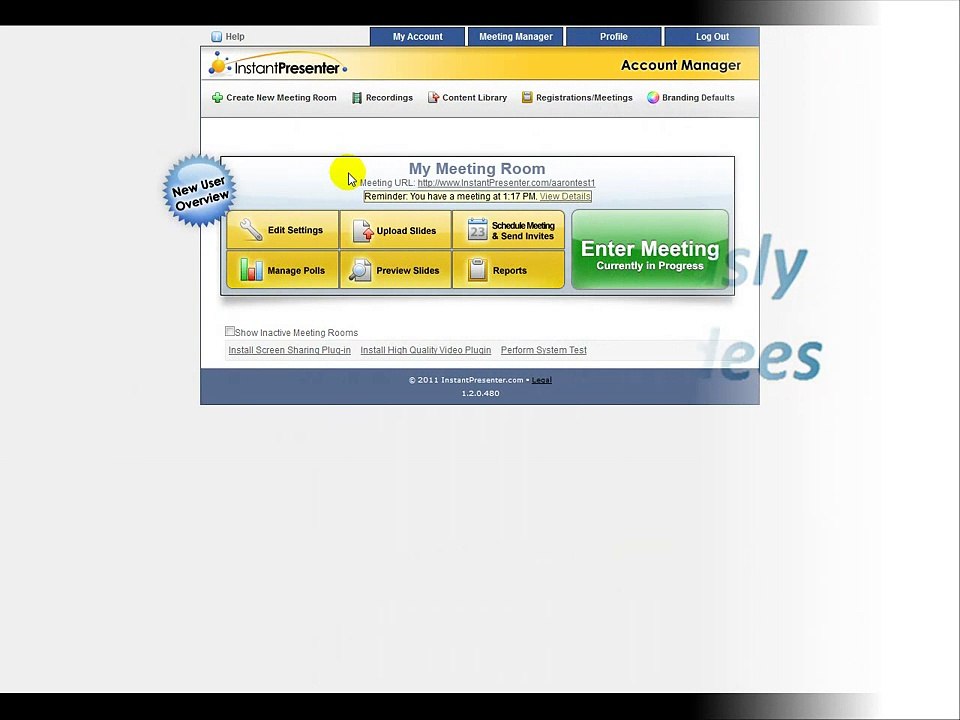Click the upload arrow icon on Upload Slides
This screenshot has width=960, height=720.
click(x=362, y=231)
